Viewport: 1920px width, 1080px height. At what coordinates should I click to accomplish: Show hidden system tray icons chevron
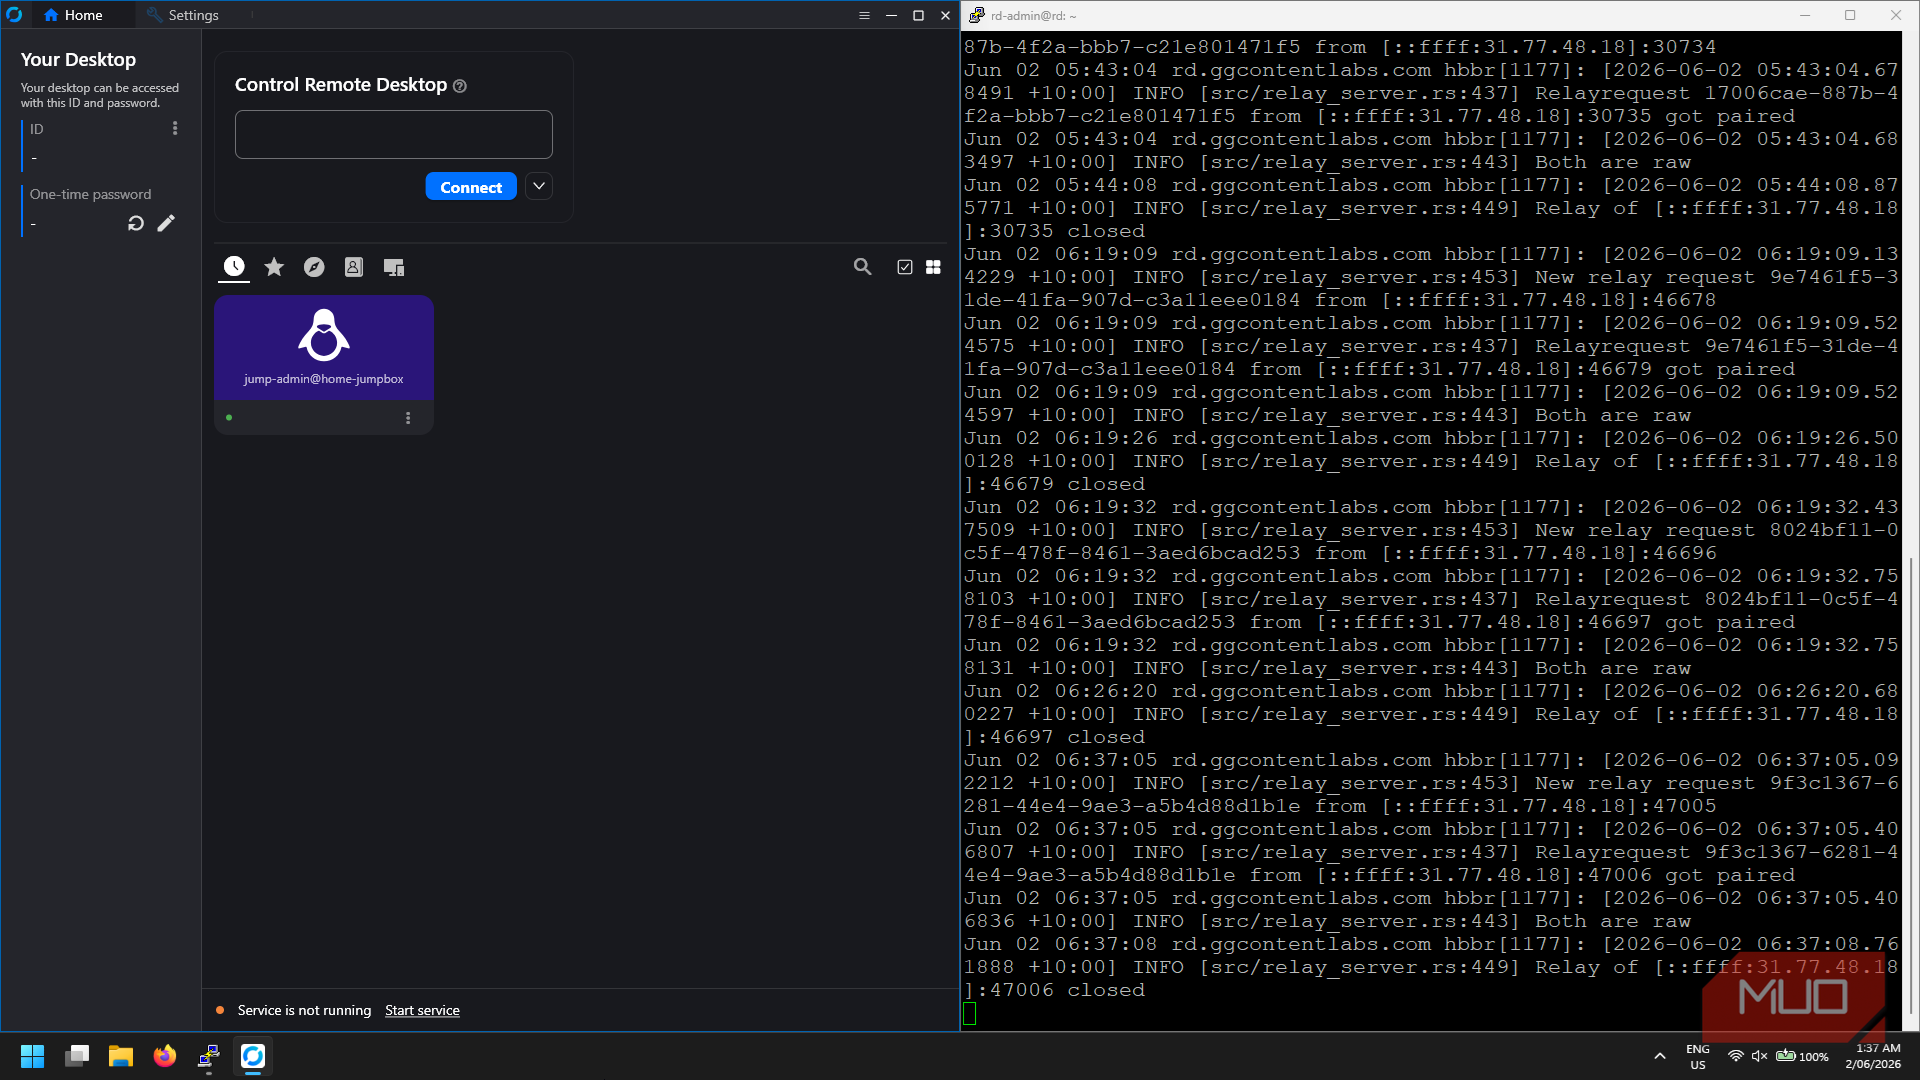tap(1660, 1056)
